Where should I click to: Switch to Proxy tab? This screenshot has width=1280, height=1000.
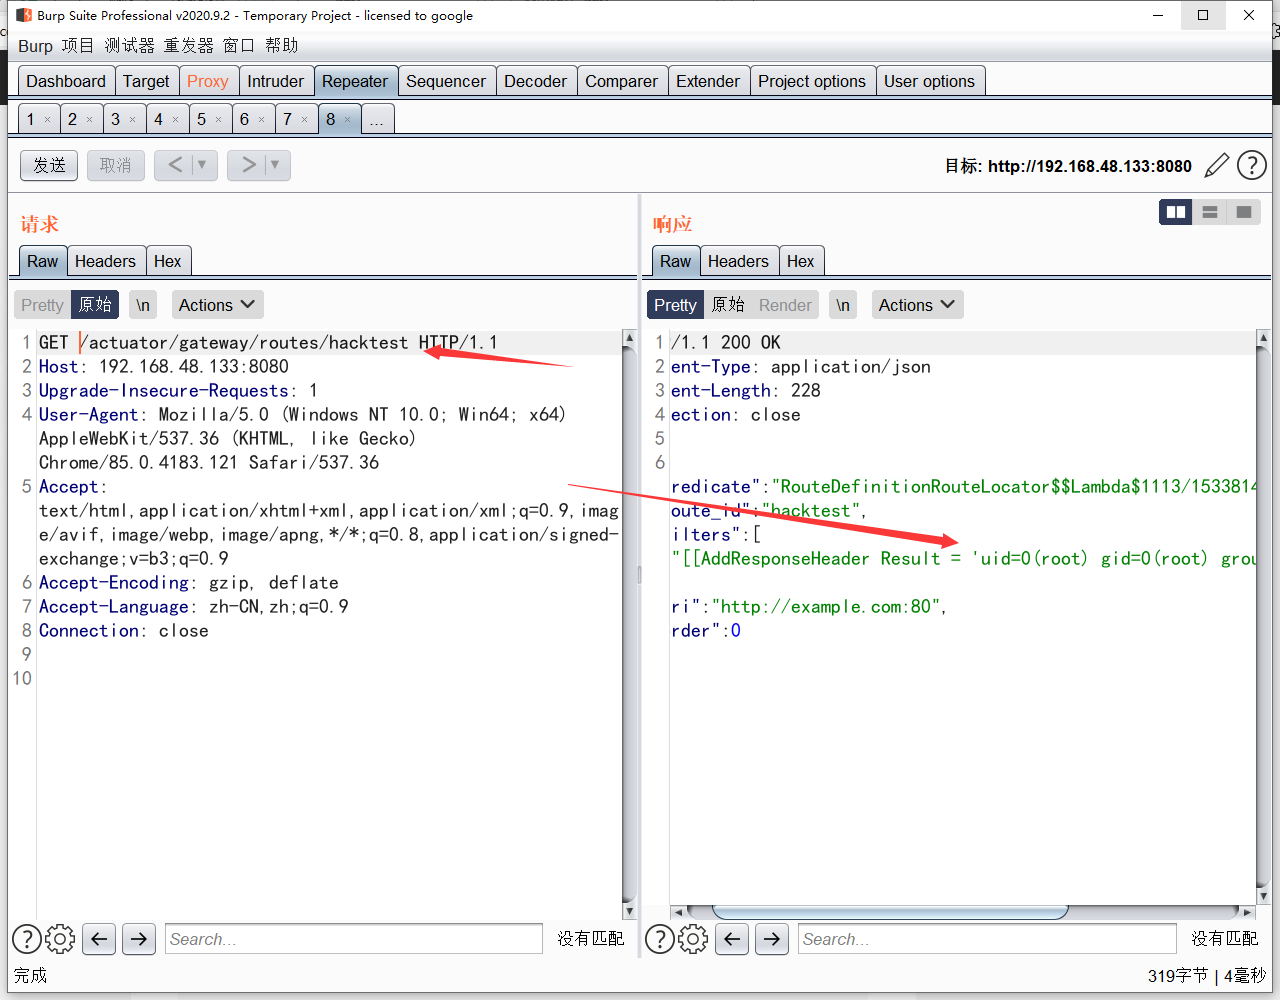click(208, 81)
